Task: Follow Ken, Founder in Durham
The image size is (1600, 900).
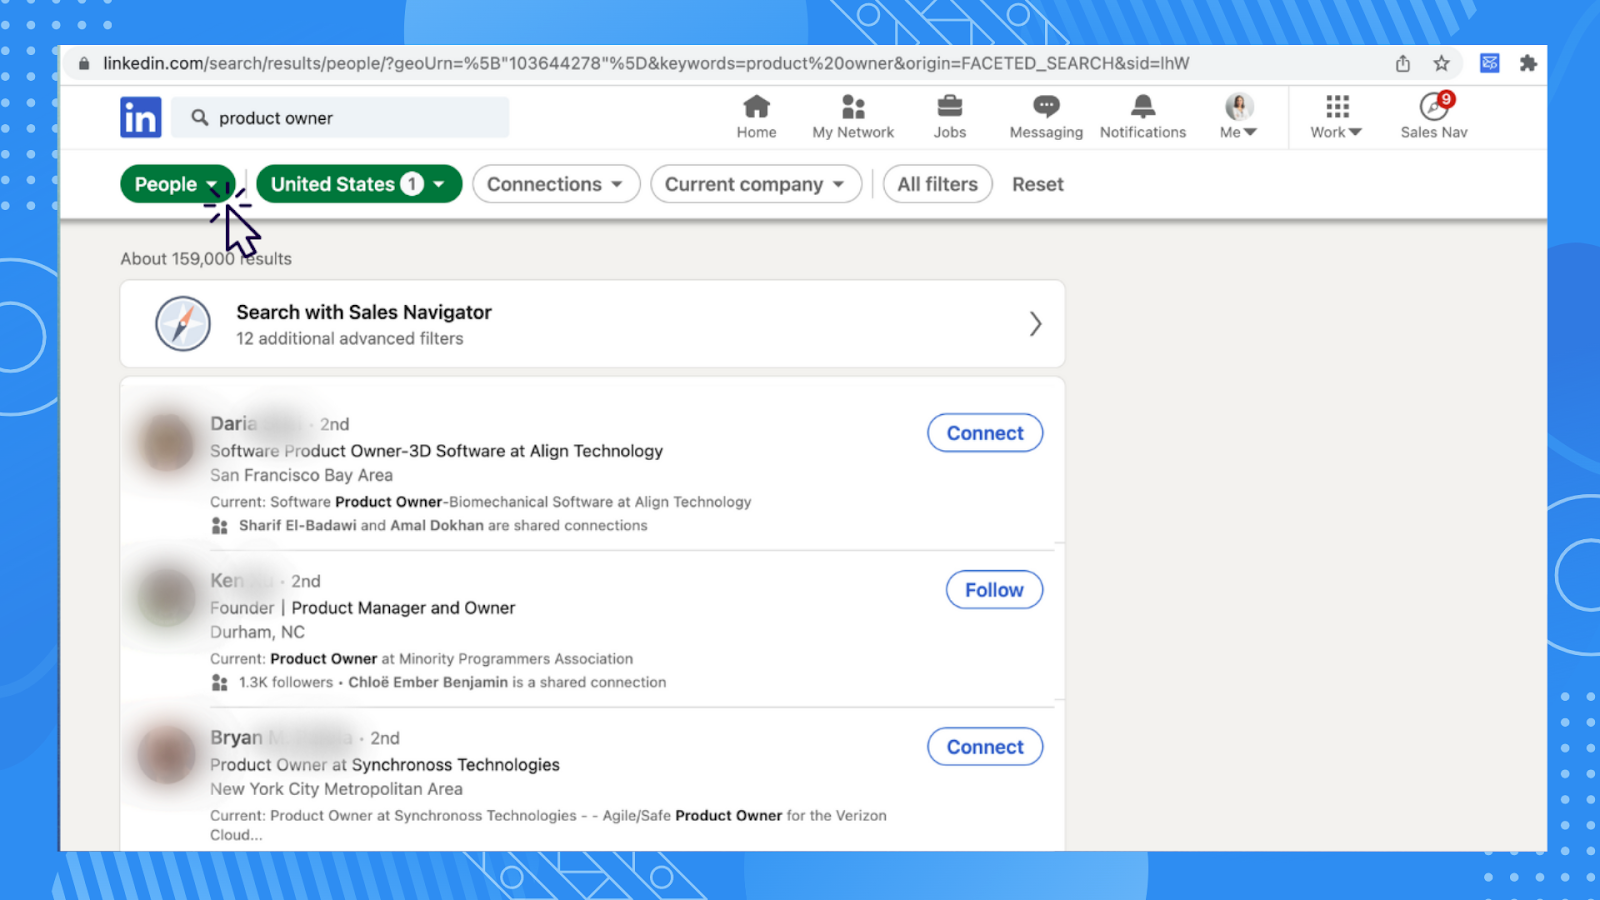Action: point(994,590)
